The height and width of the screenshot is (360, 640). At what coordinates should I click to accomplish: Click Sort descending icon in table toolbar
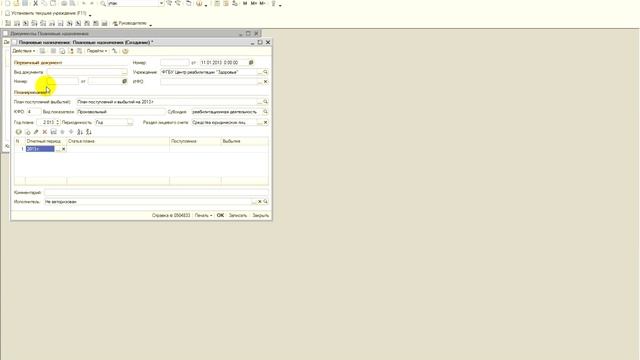pyautogui.click(x=89, y=132)
